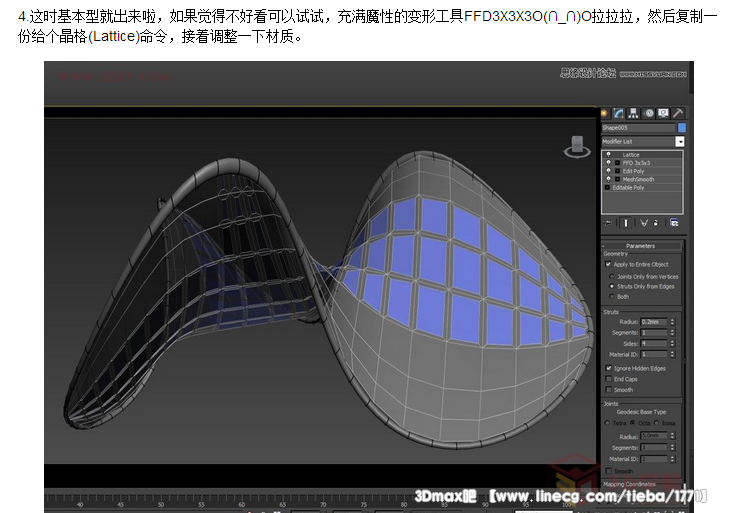Click the blue object color swatch

(x=681, y=128)
